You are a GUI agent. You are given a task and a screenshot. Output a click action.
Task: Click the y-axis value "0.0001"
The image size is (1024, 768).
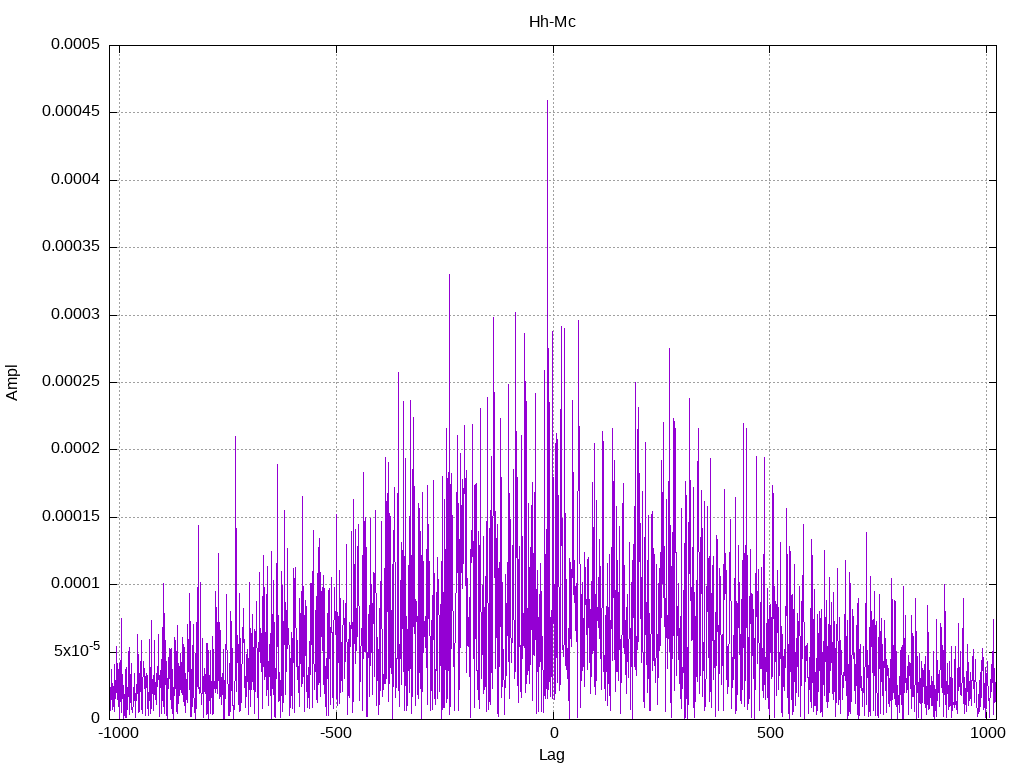pos(76,584)
